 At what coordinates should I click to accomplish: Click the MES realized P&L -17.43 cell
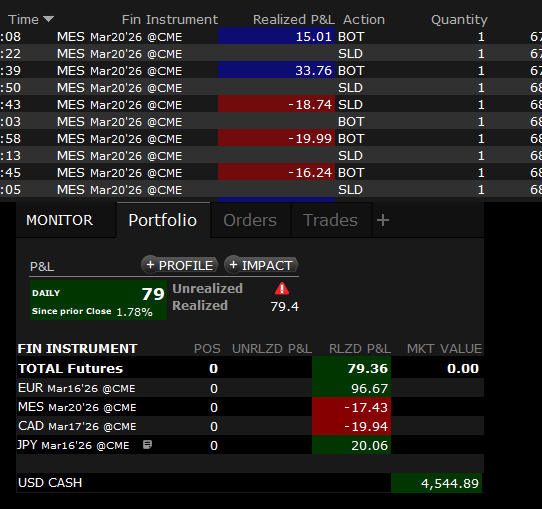(352, 407)
